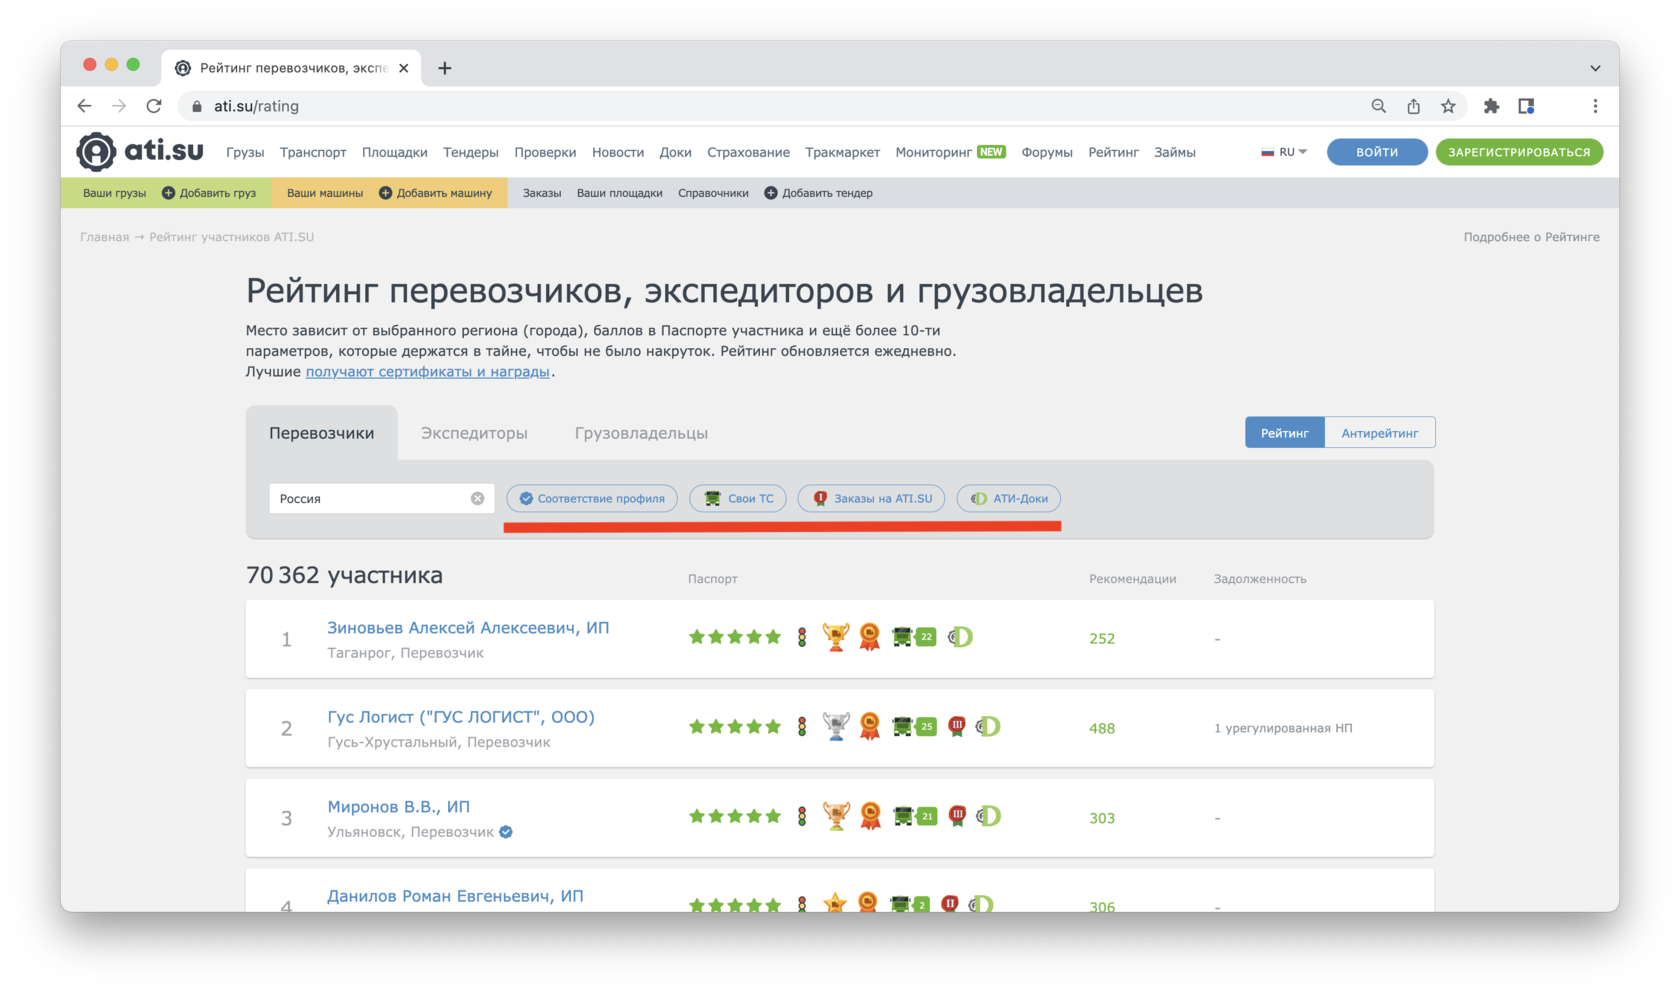
Task: Click the ATI-Доки D icon in Зиновьев row
Action: (x=960, y=637)
